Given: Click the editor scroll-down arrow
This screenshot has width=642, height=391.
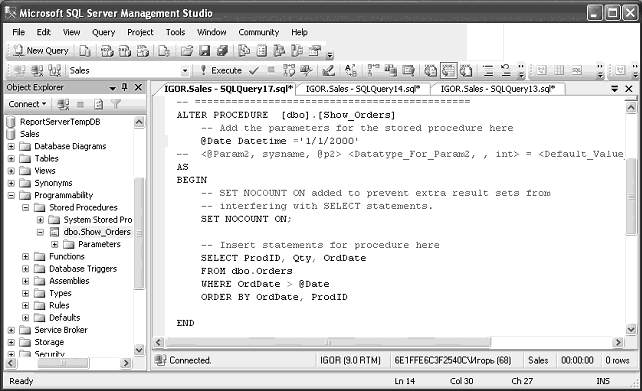Looking at the screenshot, I should [631, 329].
